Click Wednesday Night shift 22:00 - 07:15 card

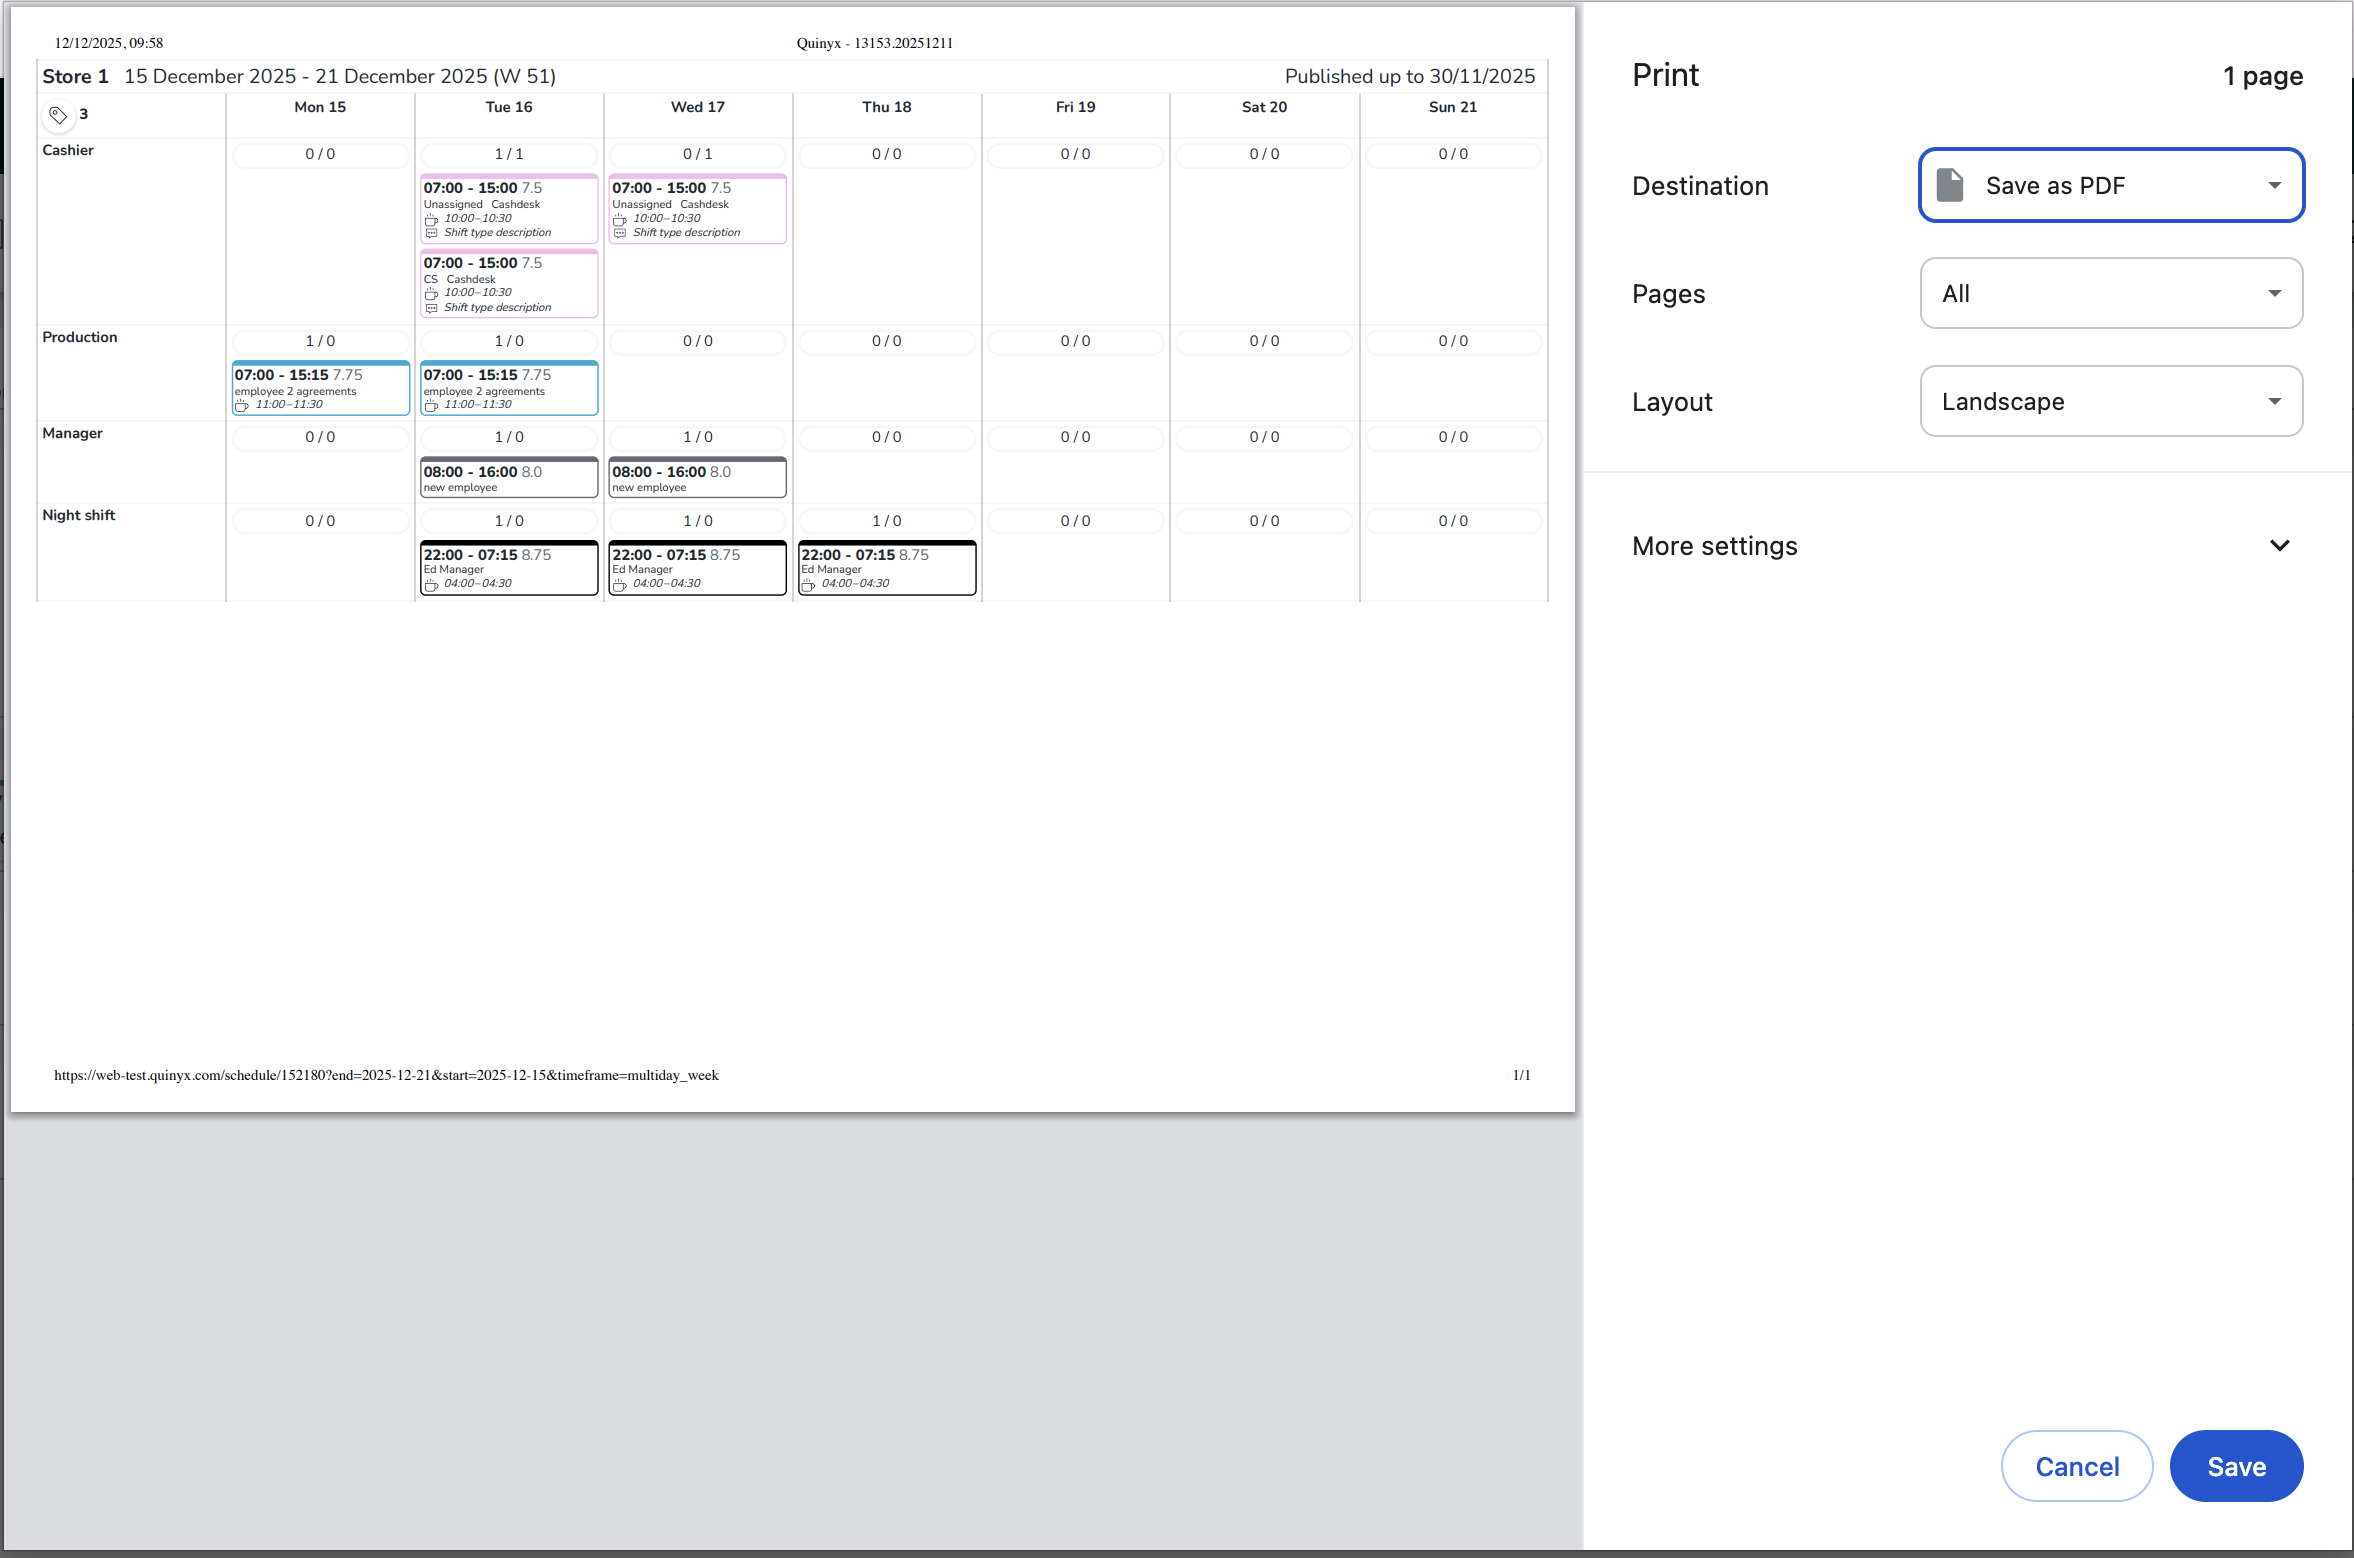pos(698,568)
